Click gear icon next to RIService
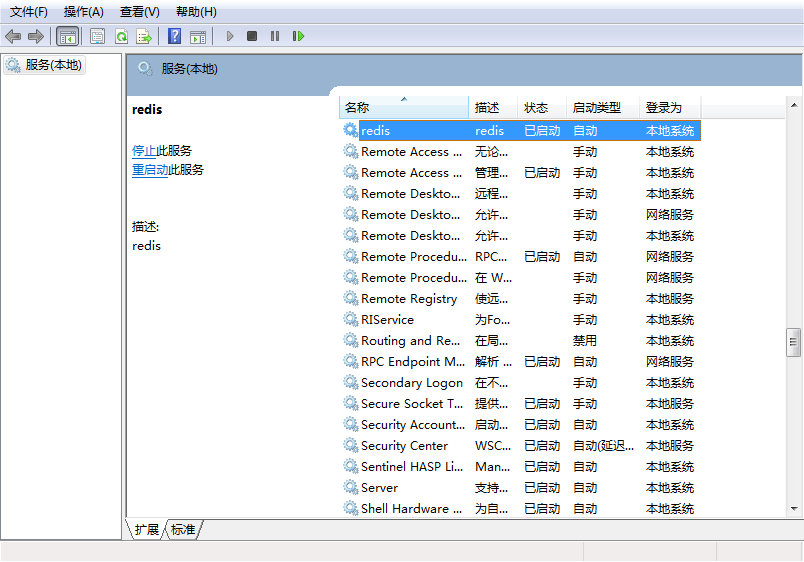804x562 pixels. pos(350,319)
